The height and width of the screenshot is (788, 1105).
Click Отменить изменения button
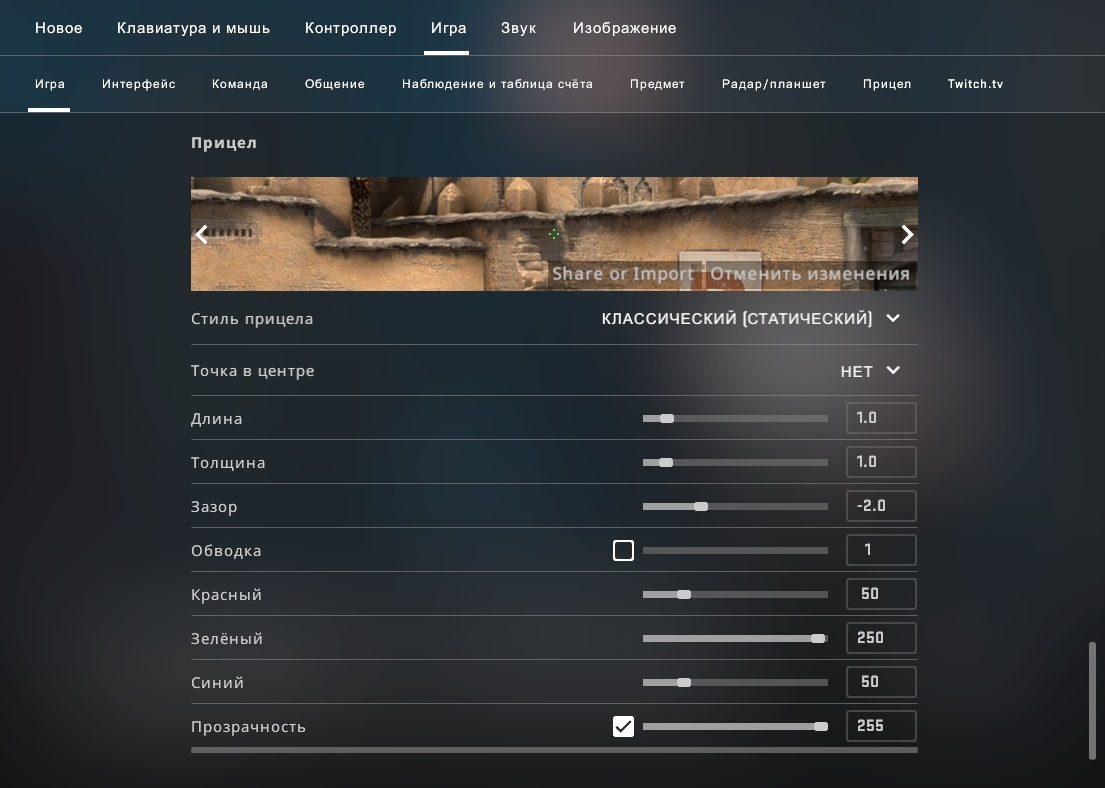[810, 273]
